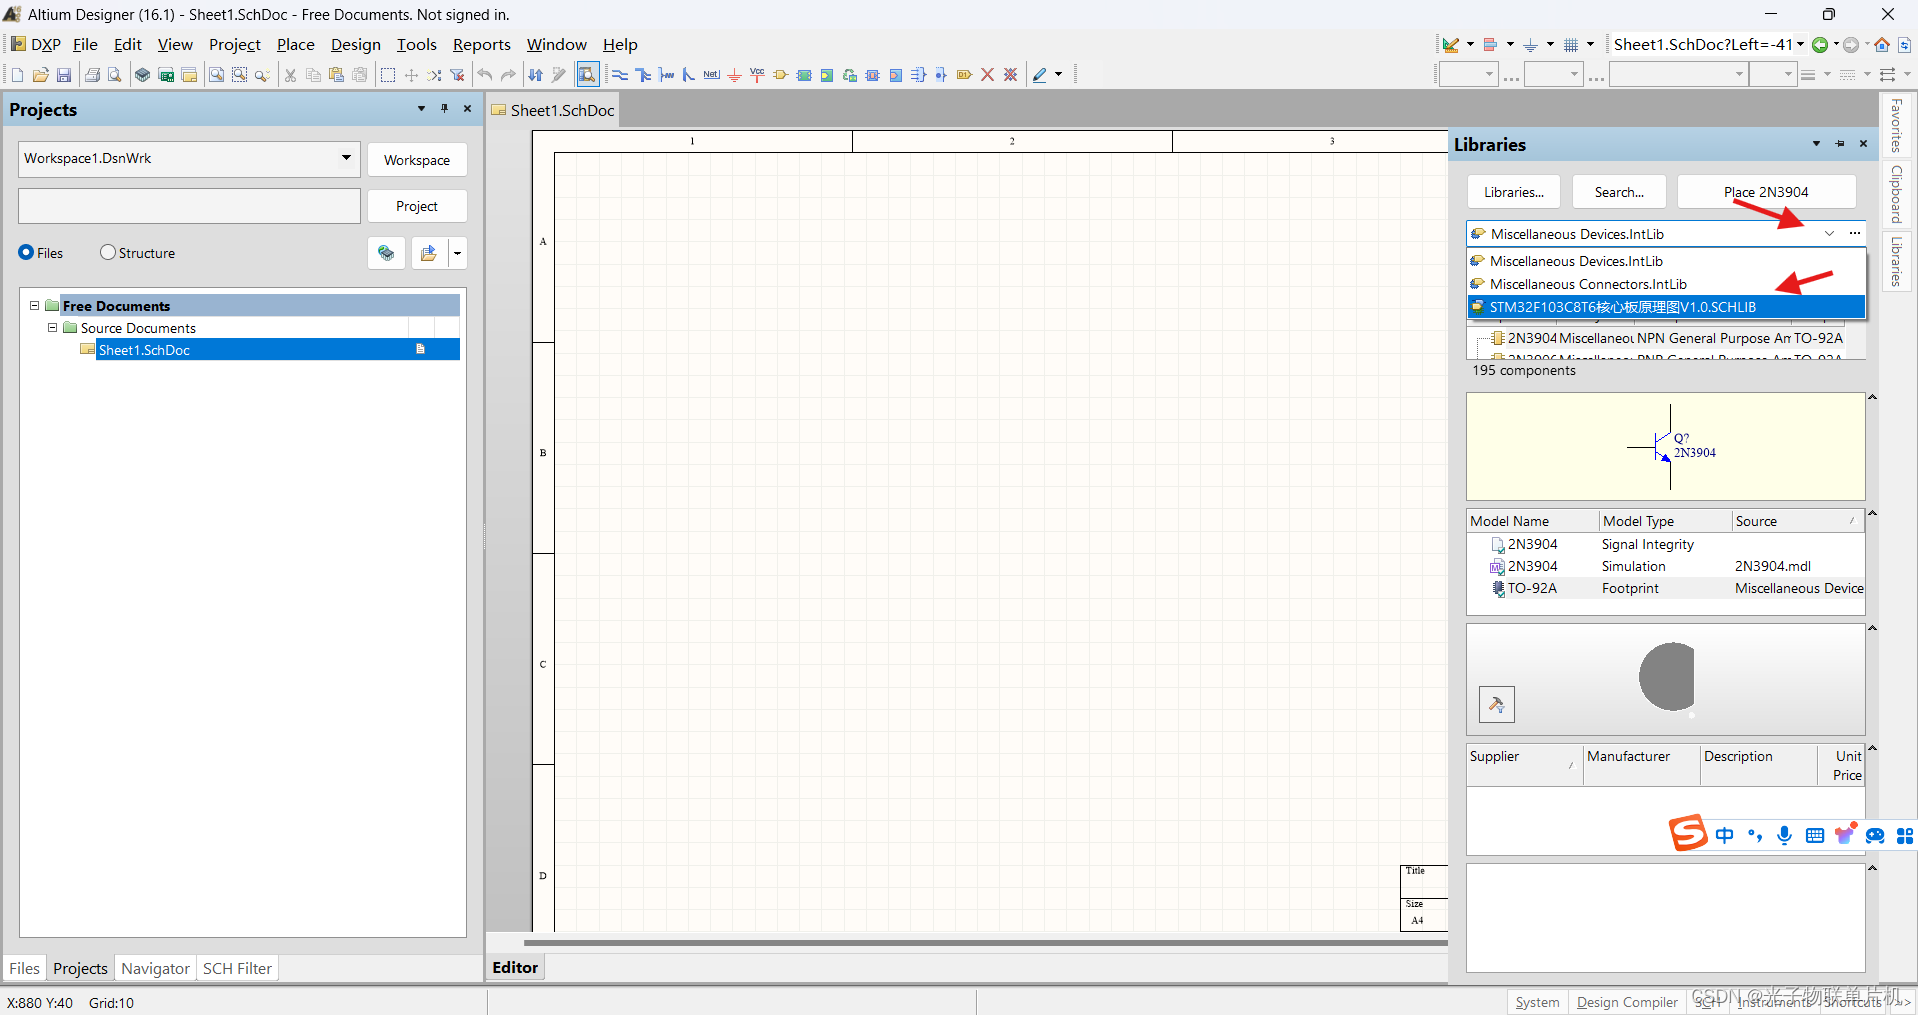Select the Place Bus tool
This screenshot has width=1918, height=1015.
(x=643, y=75)
